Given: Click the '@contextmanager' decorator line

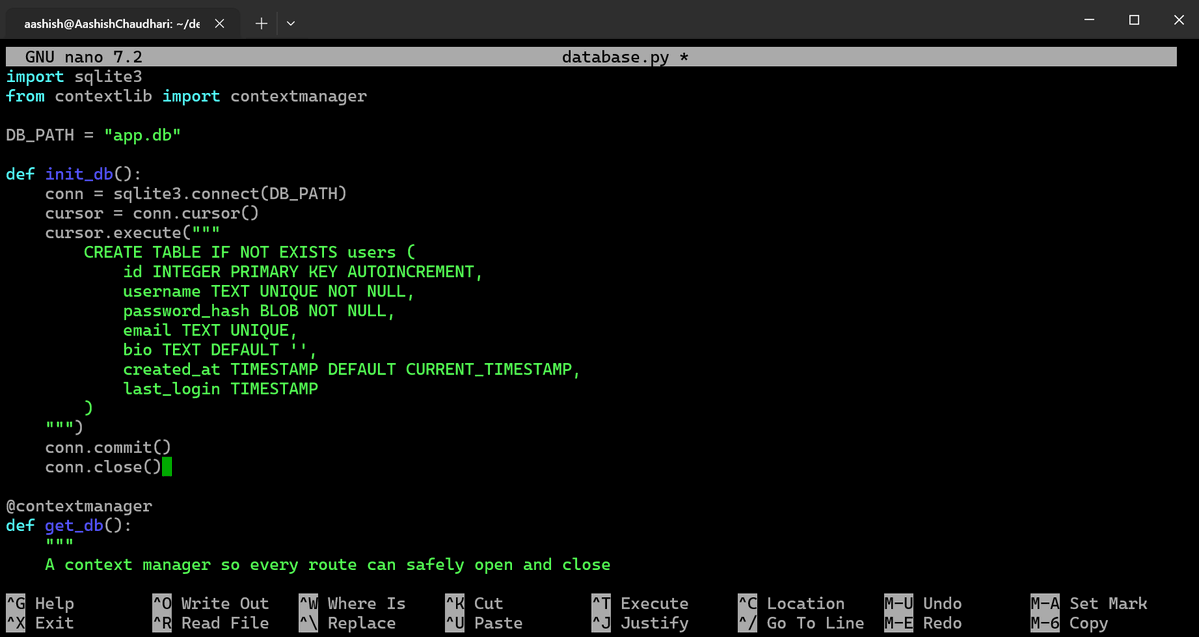Looking at the screenshot, I should click(80, 506).
